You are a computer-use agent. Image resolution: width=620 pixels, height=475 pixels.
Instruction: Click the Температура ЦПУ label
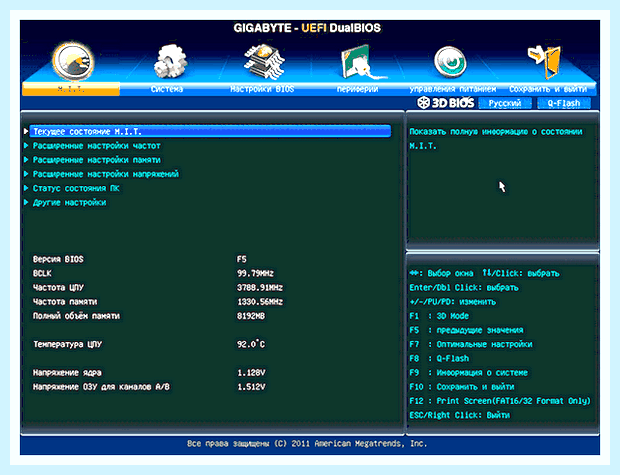67,344
